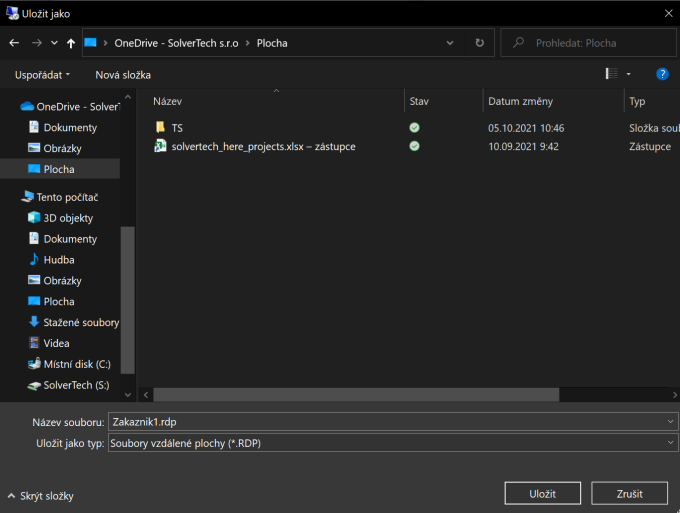Expand address bar history dropdown
The image size is (680, 513).
(x=450, y=43)
